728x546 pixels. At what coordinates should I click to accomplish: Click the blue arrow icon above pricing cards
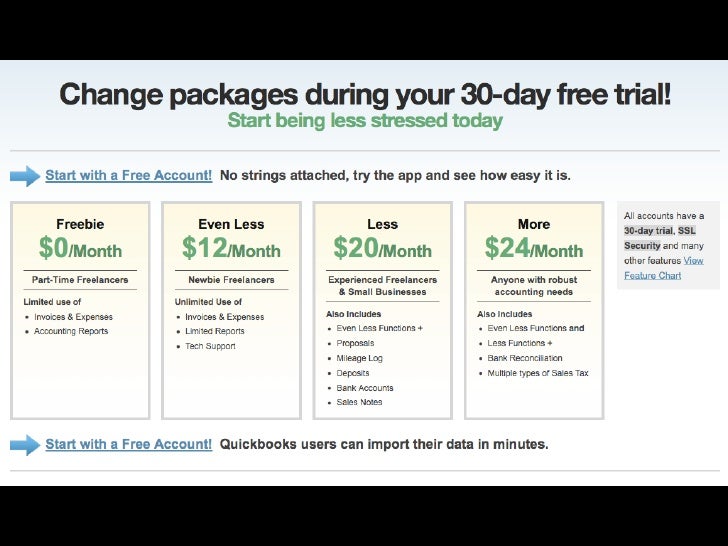25,176
